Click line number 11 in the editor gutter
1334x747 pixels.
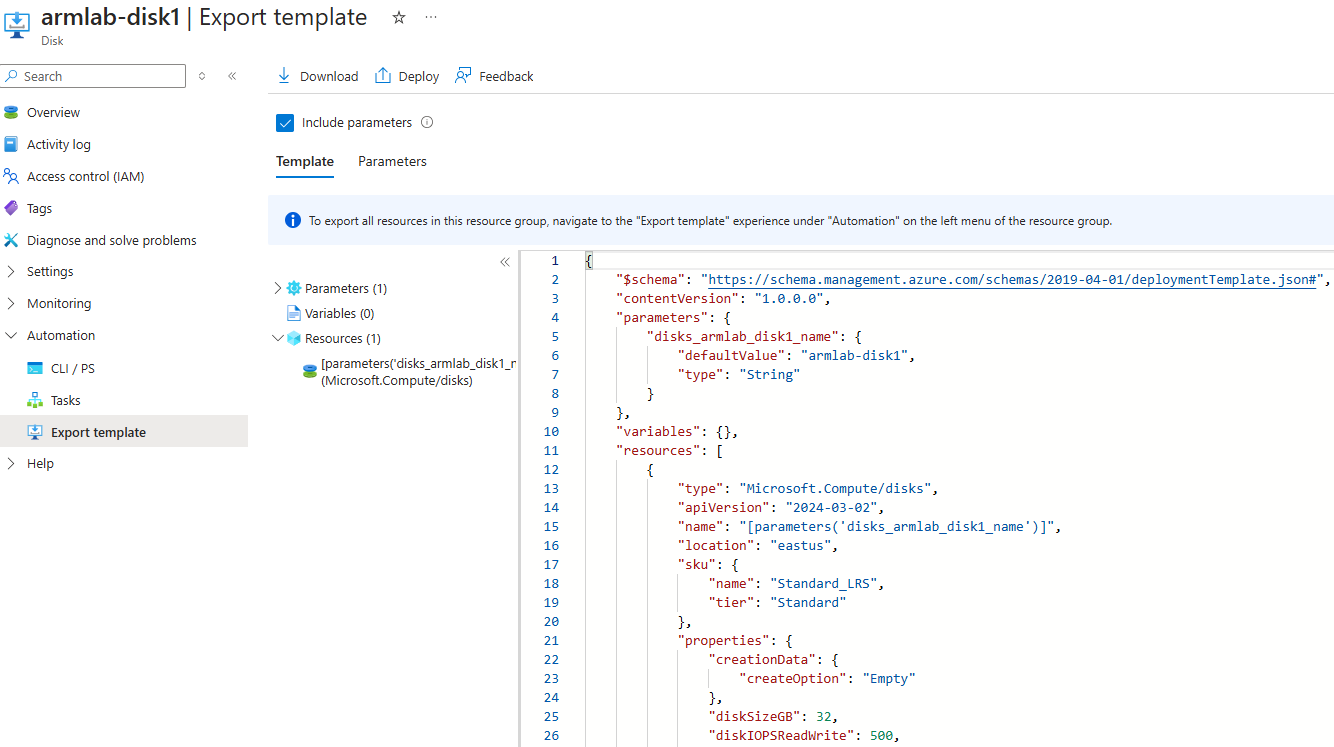(x=552, y=450)
